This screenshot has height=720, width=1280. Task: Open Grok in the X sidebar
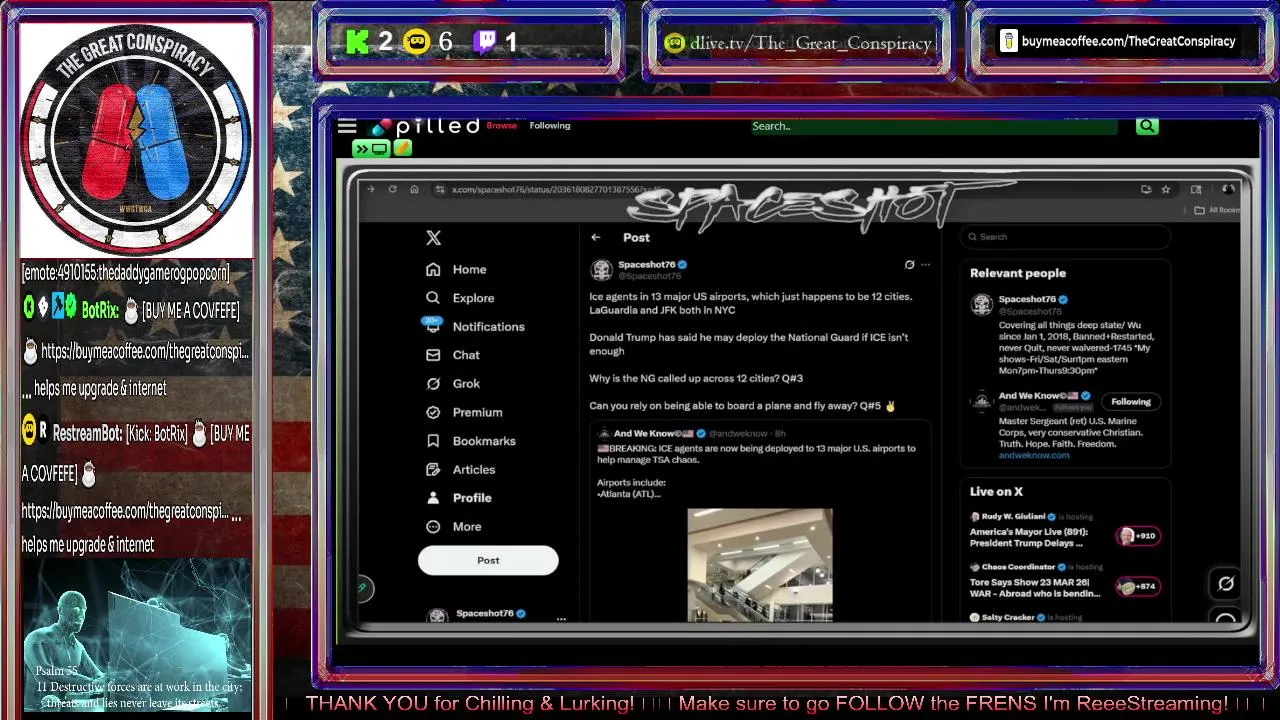tap(453, 383)
